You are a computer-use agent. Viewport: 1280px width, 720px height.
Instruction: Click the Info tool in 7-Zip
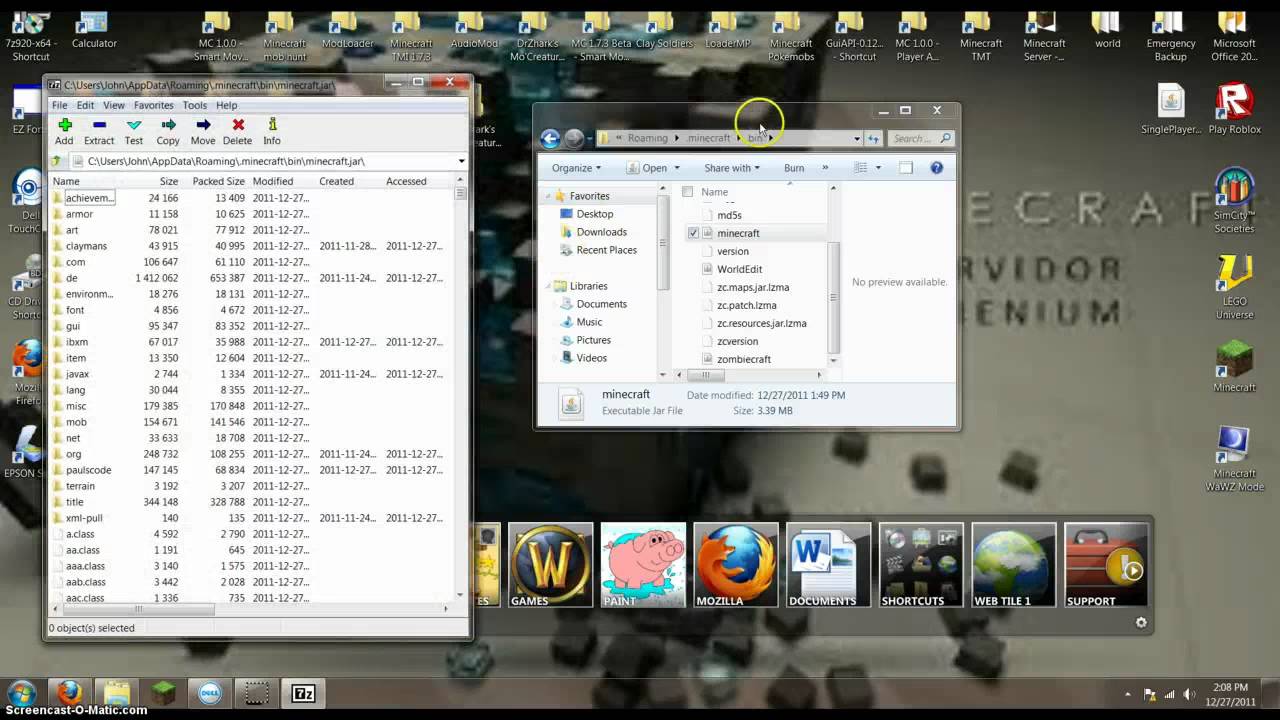point(272,131)
